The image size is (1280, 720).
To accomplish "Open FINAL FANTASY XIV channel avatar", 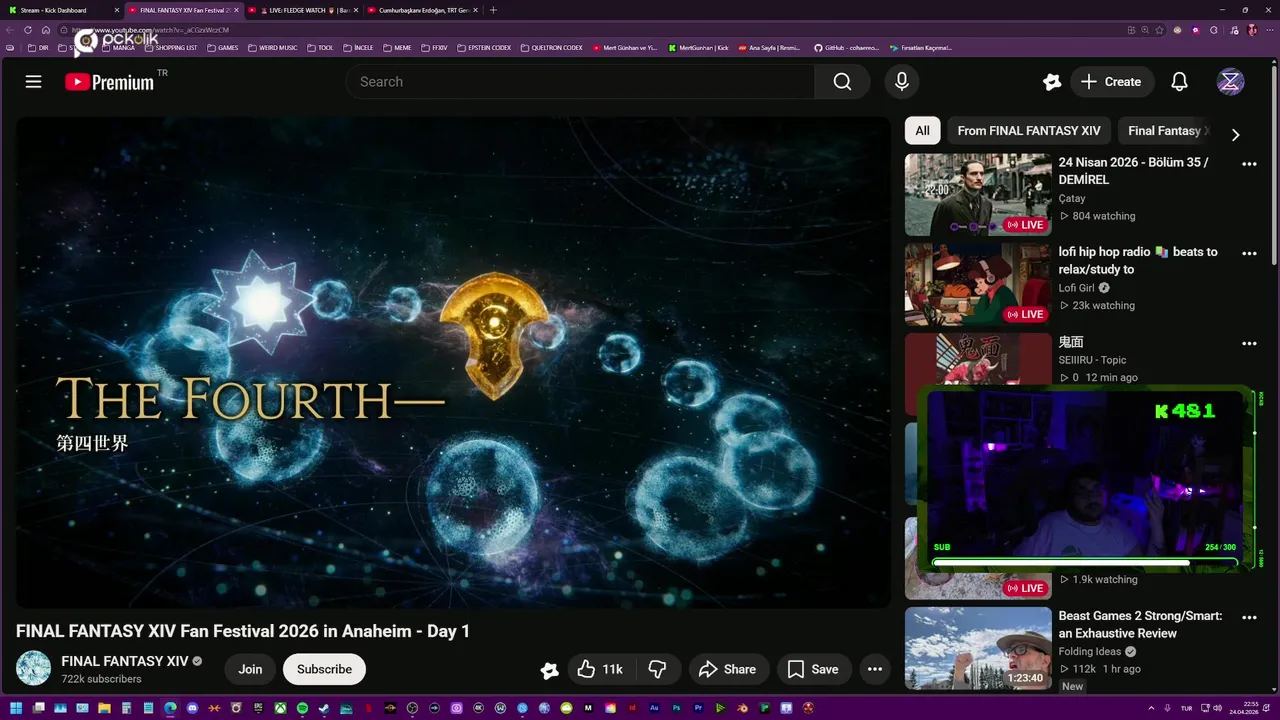I will tap(33, 668).
